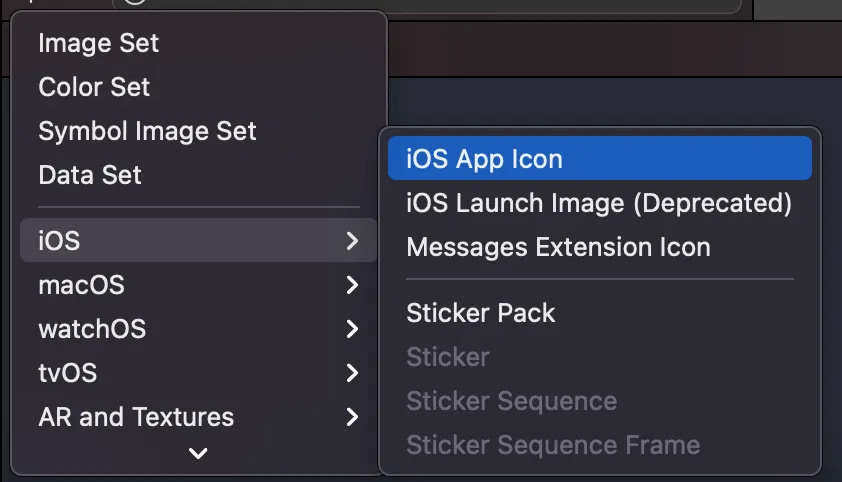
Task: Pick Messages Extension Icon
Action: (x=558, y=247)
